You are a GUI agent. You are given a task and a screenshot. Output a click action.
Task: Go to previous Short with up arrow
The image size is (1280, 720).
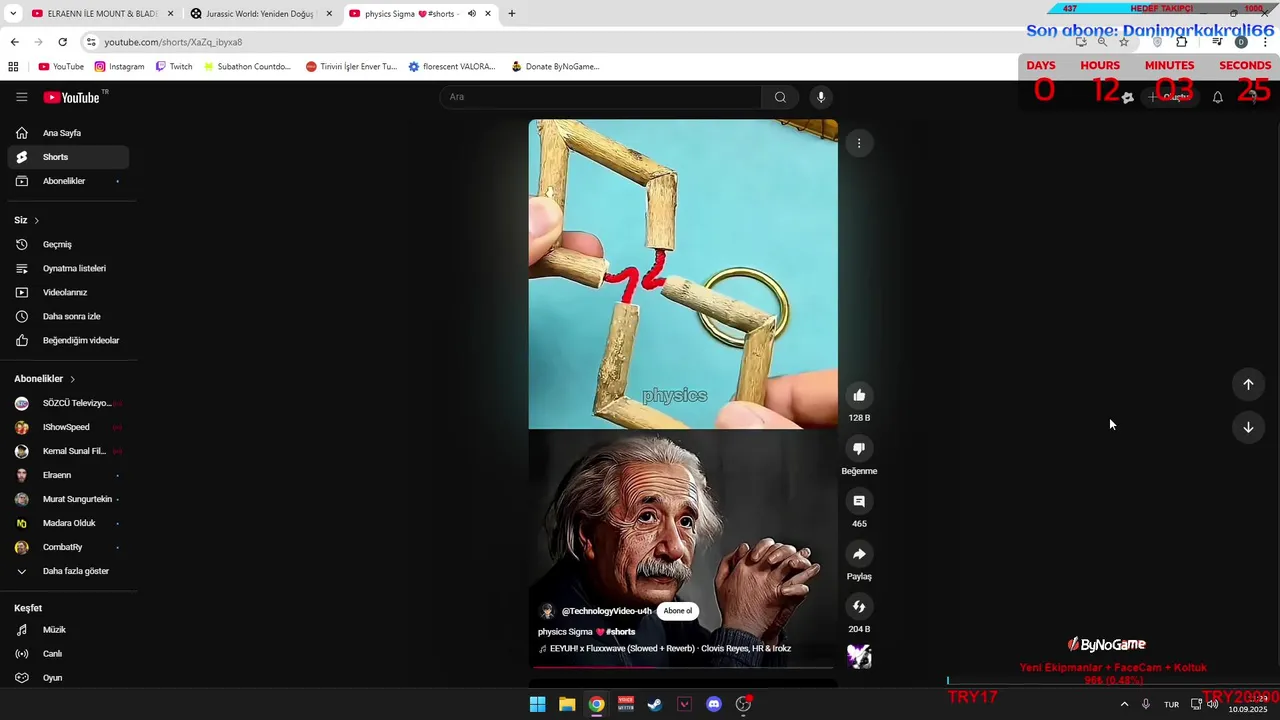coord(1248,384)
